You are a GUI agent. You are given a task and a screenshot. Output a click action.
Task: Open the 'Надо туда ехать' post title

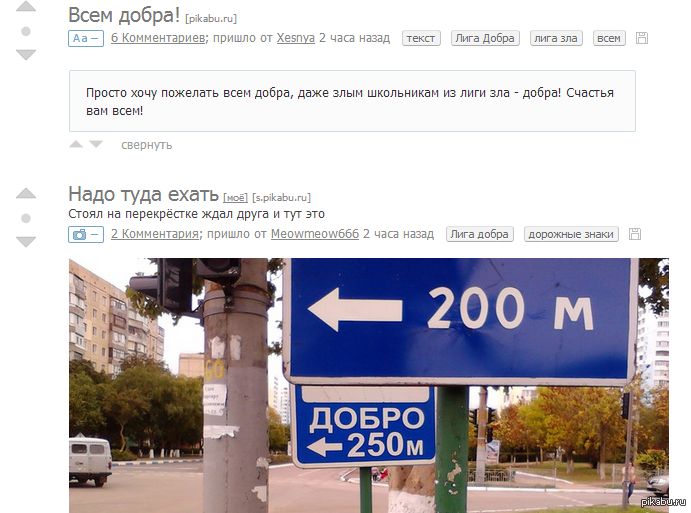click(144, 194)
